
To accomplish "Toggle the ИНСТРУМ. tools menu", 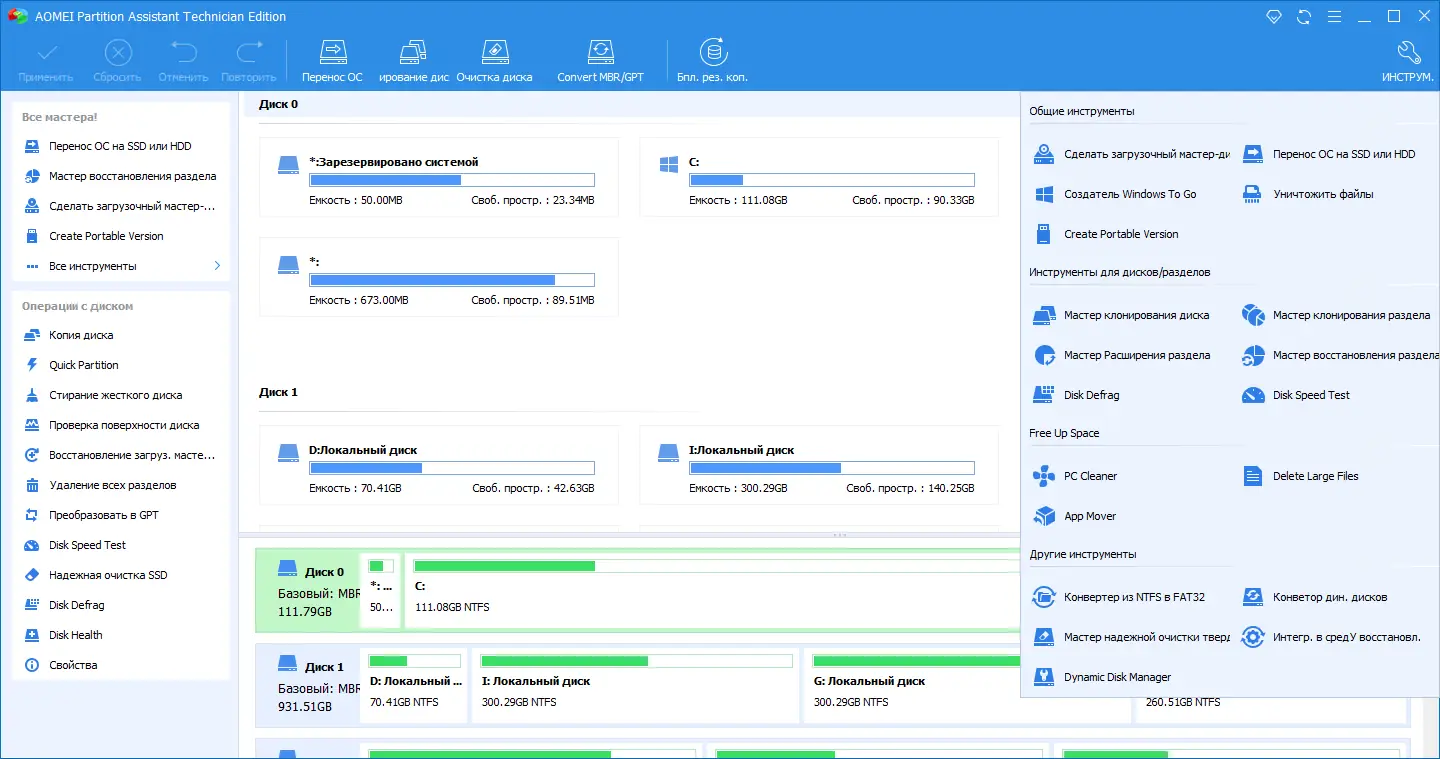I will pyautogui.click(x=1407, y=62).
